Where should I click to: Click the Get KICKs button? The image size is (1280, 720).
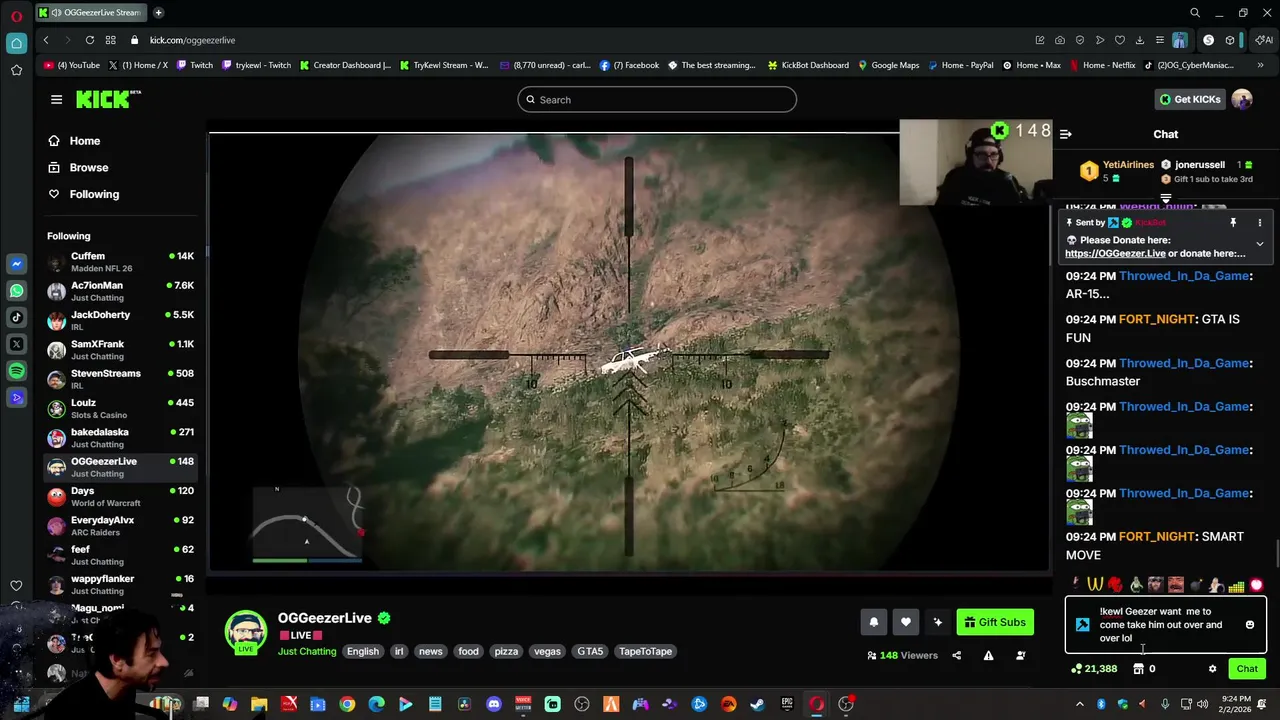(x=1190, y=99)
